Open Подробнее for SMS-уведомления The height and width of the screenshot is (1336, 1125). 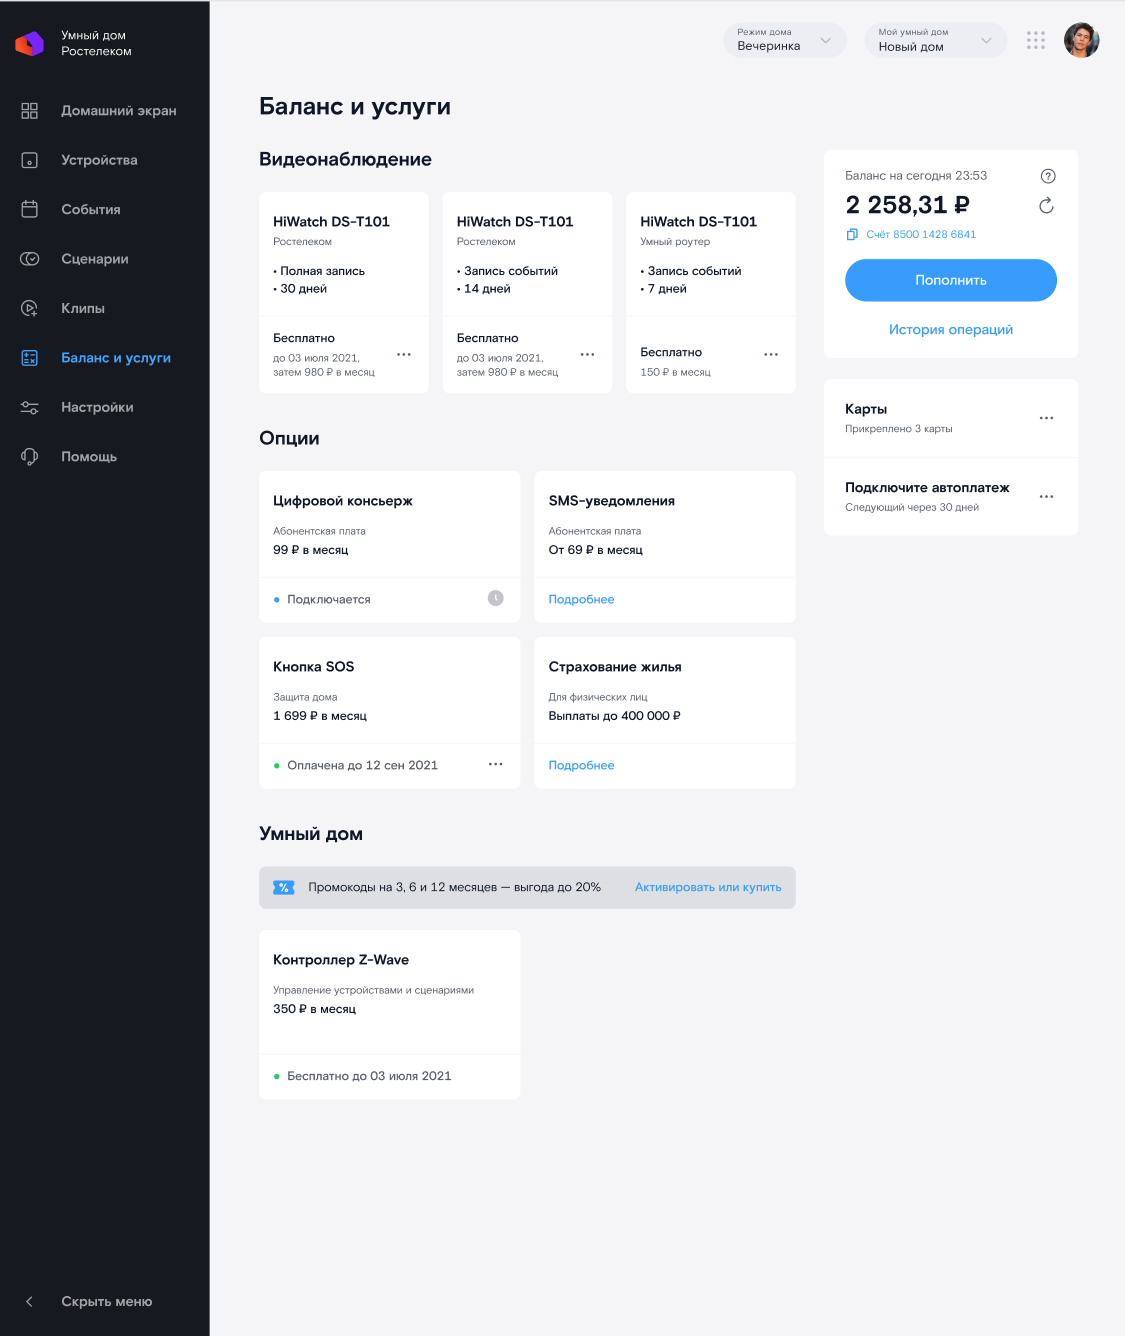581,599
